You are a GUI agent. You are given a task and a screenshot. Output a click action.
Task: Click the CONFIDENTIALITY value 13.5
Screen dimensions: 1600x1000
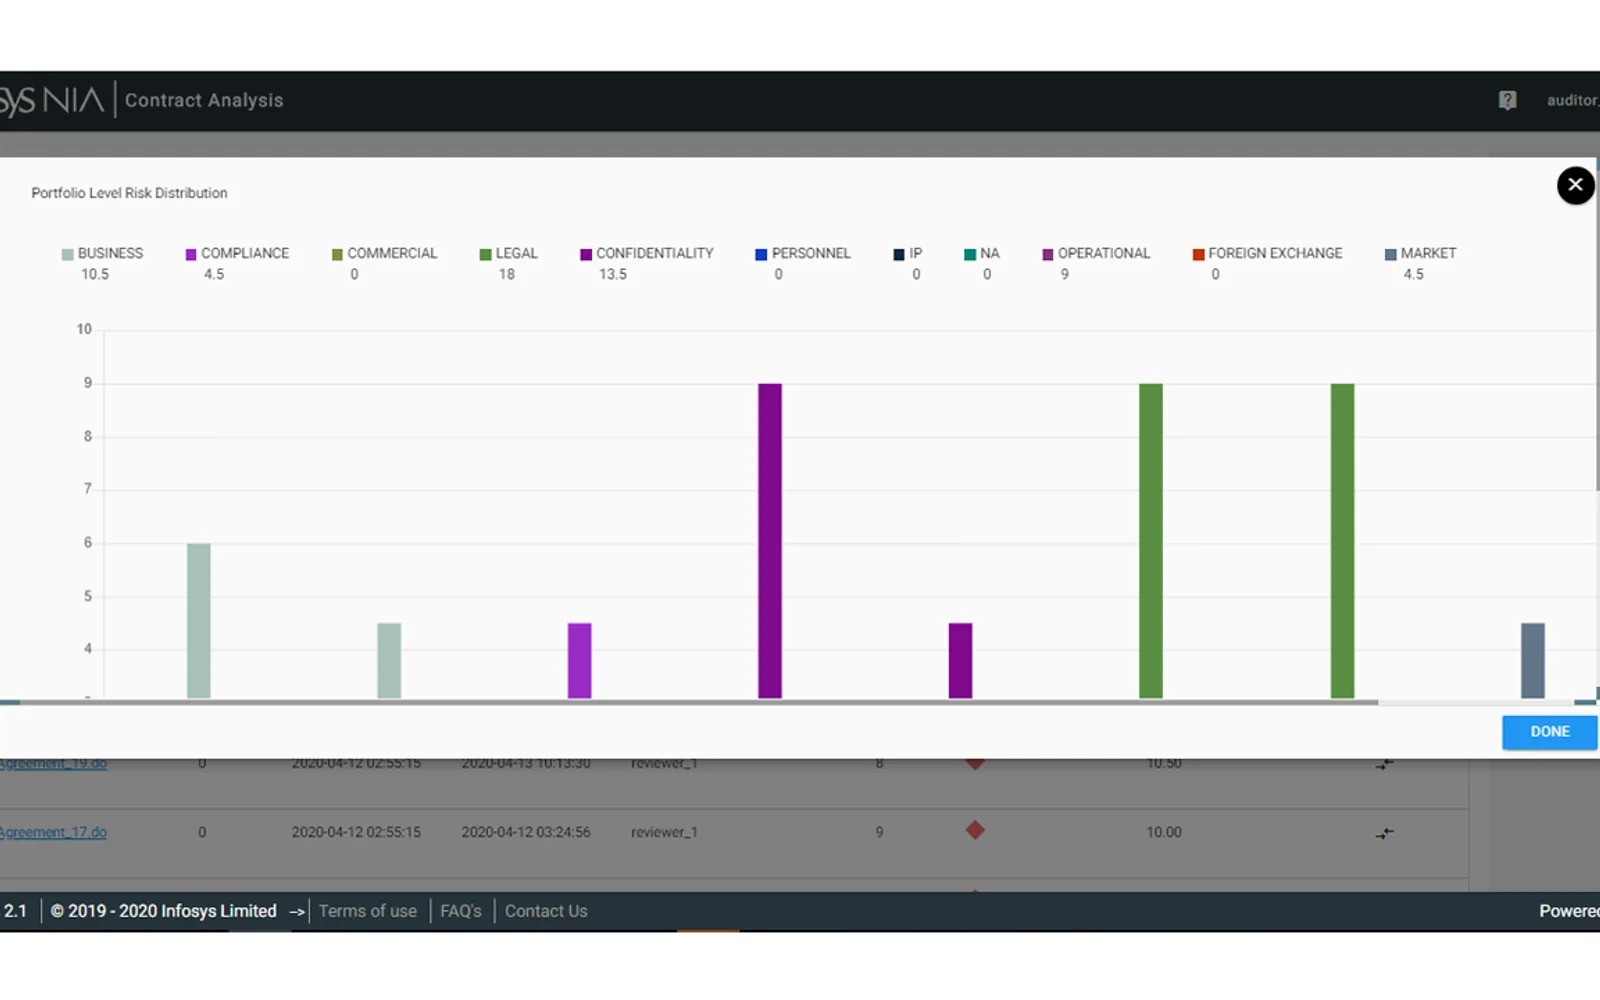(x=613, y=274)
